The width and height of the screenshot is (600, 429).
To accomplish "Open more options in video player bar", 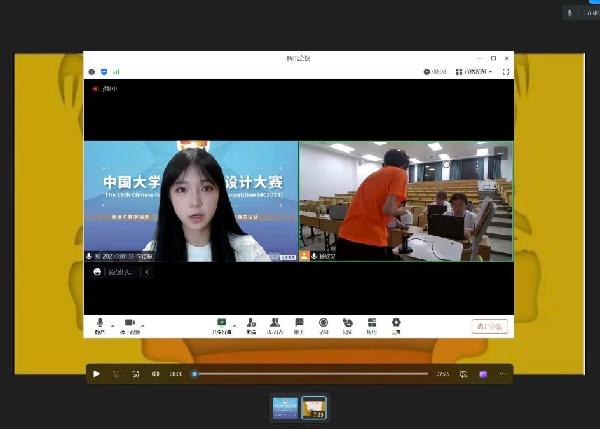I will tap(502, 374).
